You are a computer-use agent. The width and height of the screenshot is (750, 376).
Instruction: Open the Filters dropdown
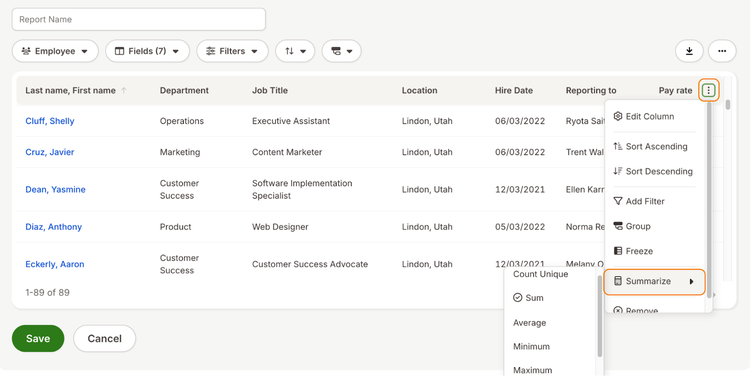point(232,51)
